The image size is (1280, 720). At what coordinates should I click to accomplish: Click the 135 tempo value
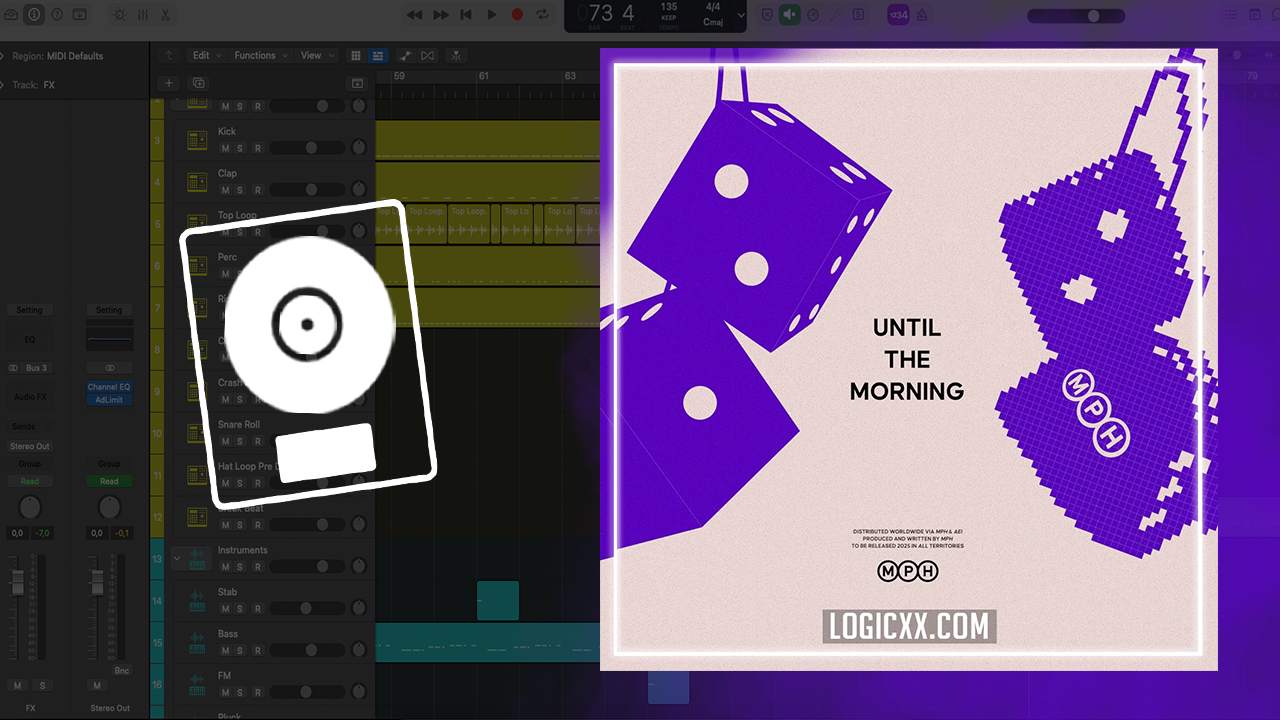coord(669,7)
